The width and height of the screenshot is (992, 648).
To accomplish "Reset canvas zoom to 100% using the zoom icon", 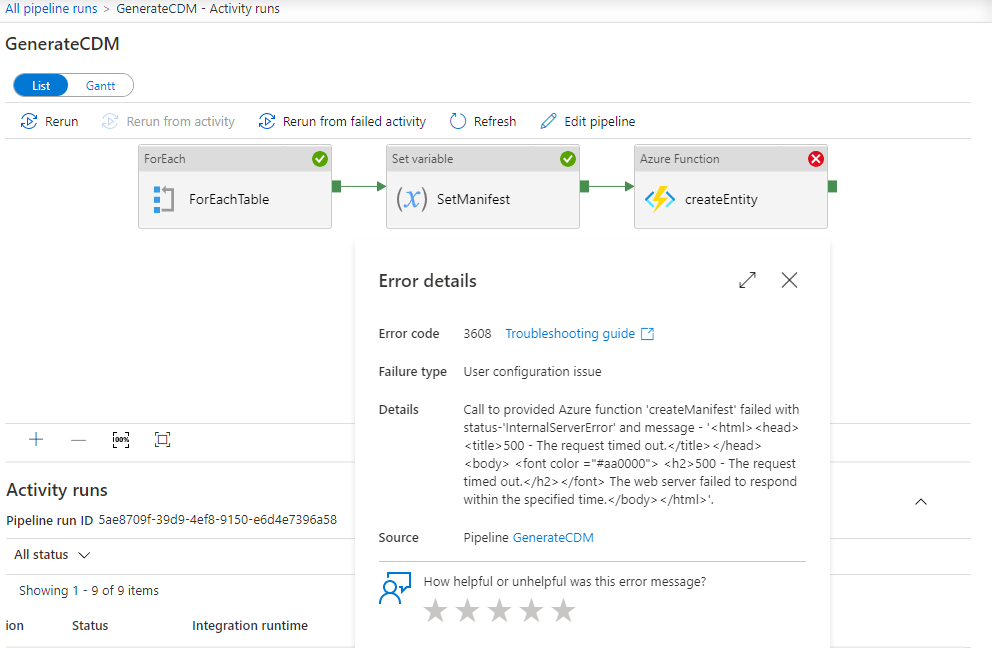I will pos(121,439).
